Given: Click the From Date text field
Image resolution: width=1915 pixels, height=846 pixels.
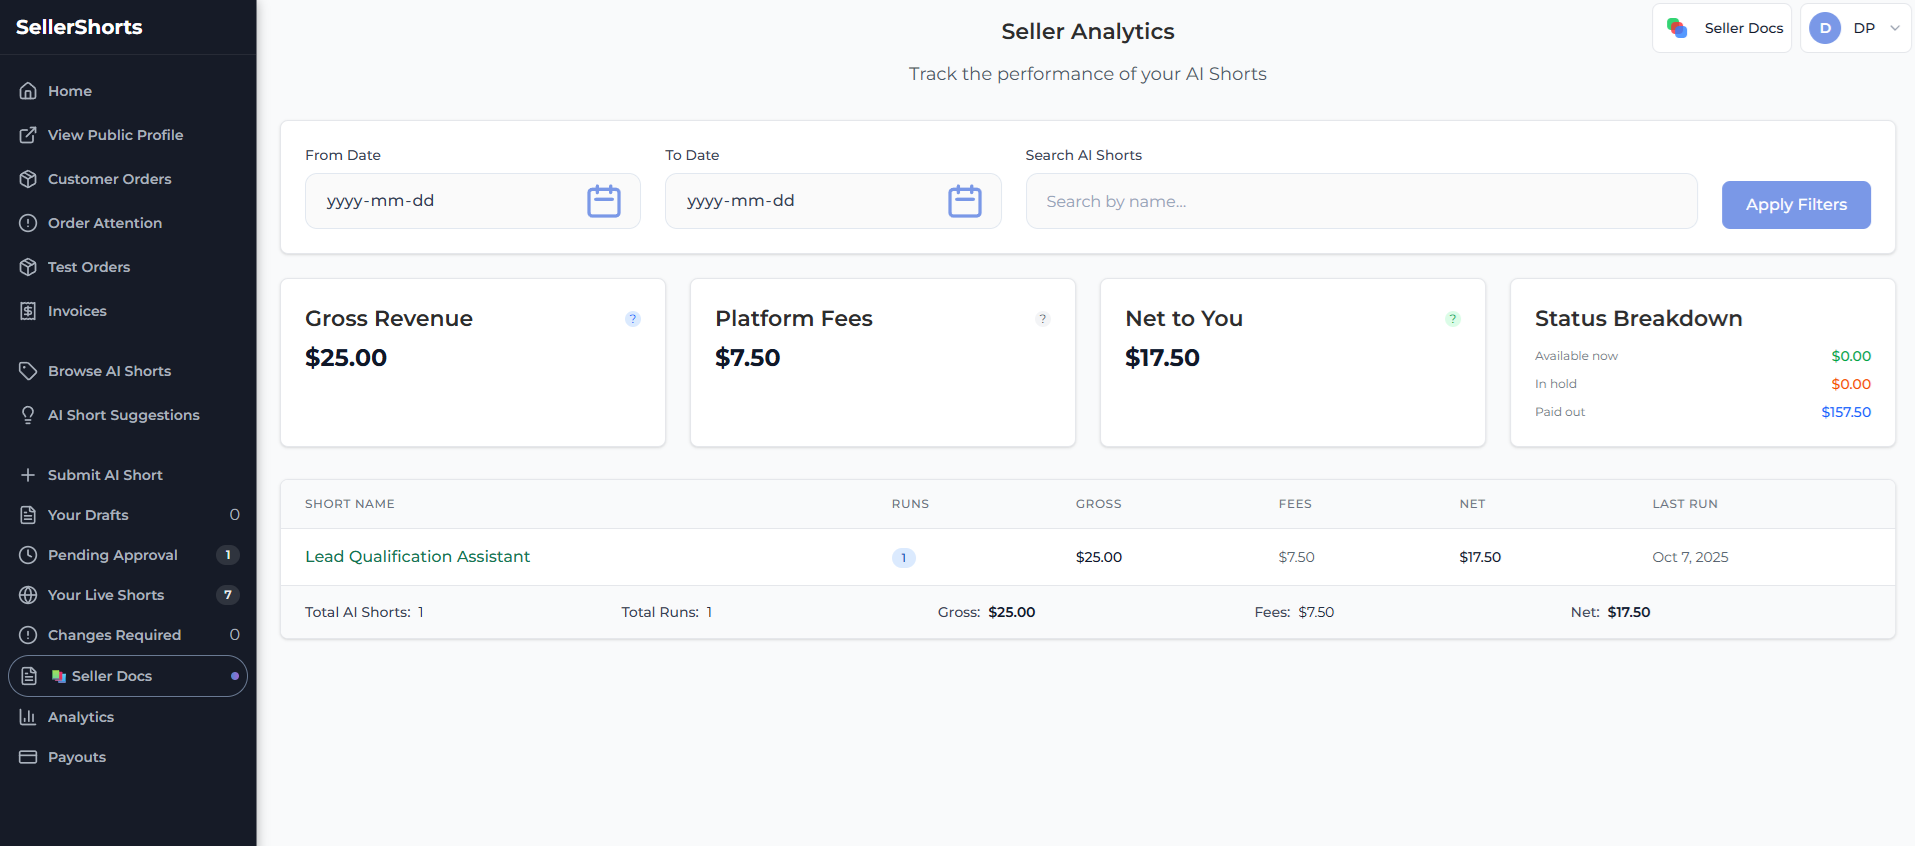Looking at the screenshot, I should (440, 201).
